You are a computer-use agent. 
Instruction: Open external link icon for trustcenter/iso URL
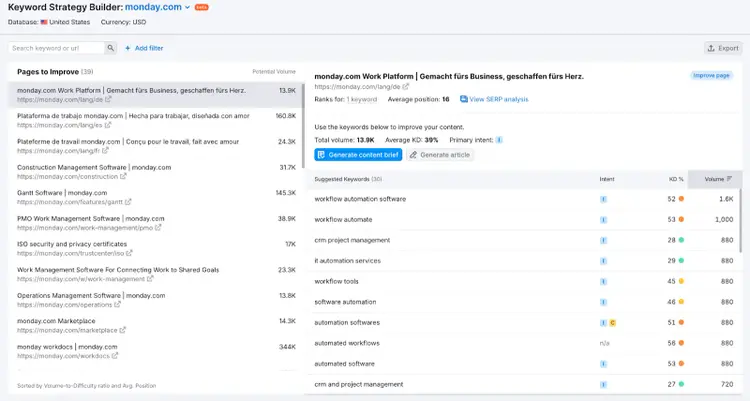click(129, 253)
